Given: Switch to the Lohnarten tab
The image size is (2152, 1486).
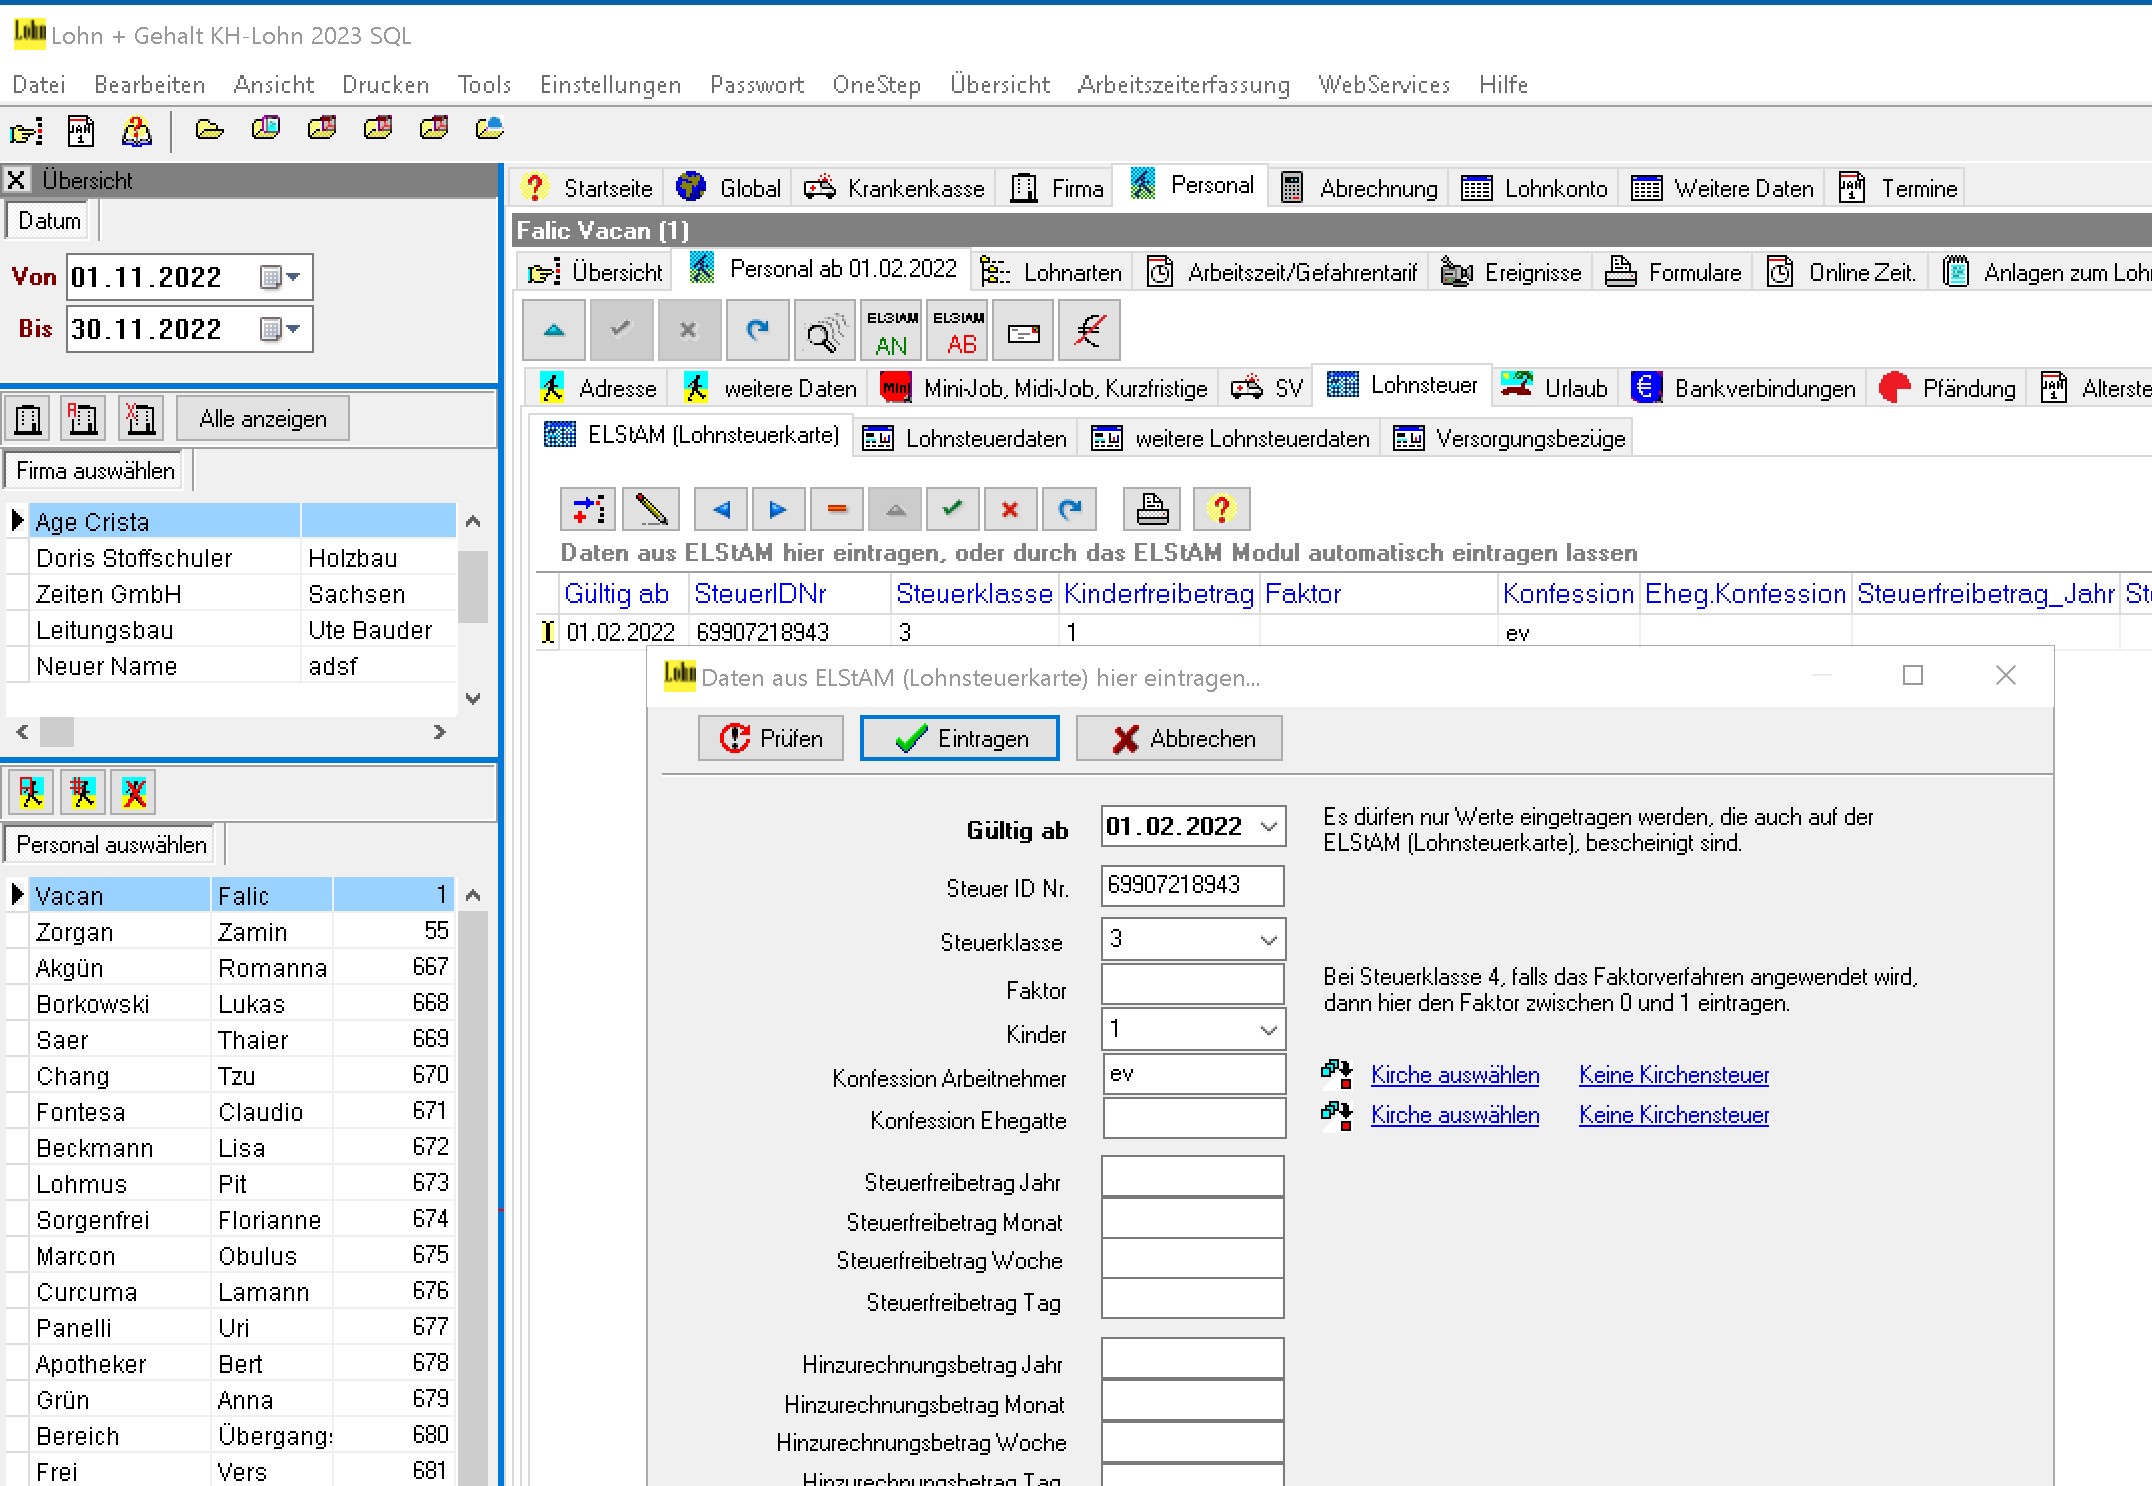Looking at the screenshot, I should tap(1051, 272).
